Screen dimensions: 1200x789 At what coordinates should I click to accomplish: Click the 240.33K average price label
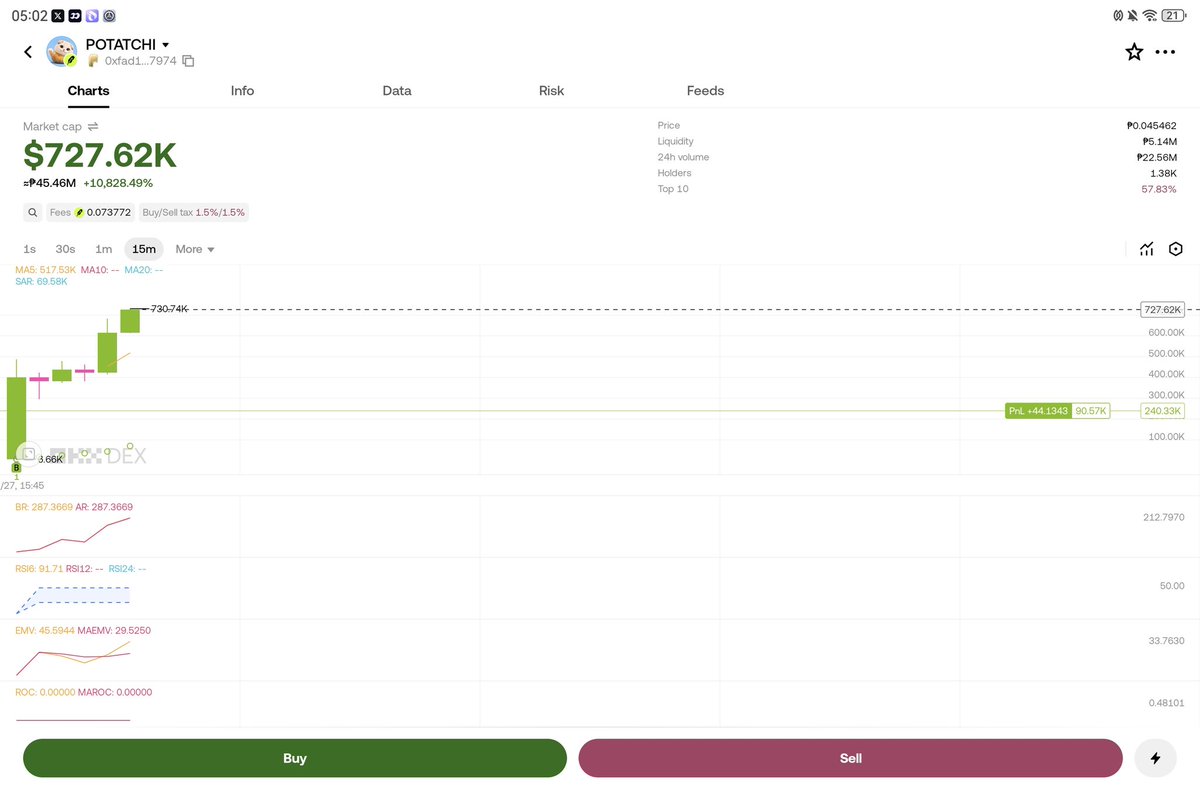[x=1163, y=411]
